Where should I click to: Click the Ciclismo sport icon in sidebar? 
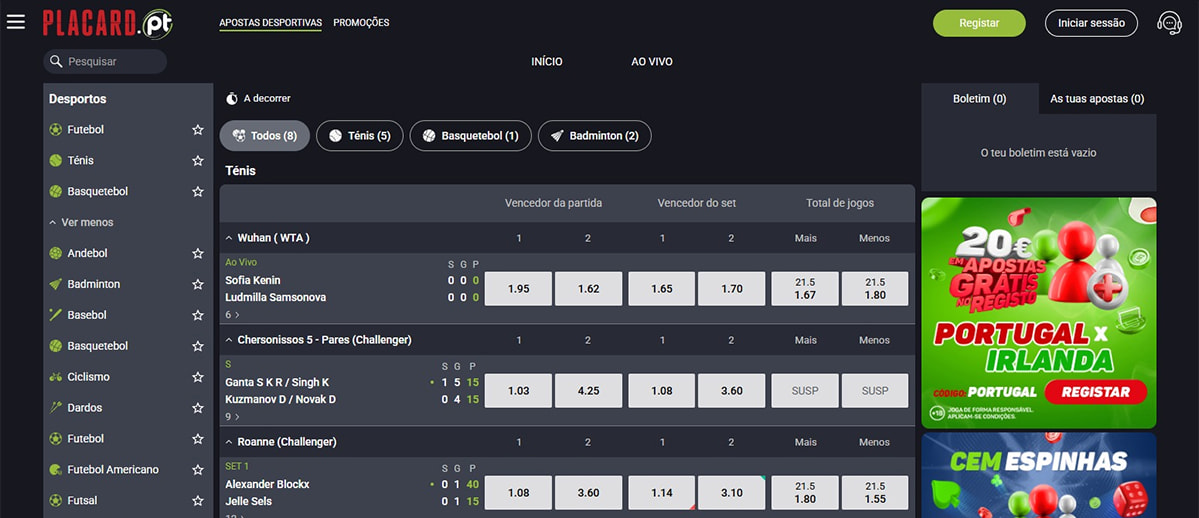pos(56,377)
